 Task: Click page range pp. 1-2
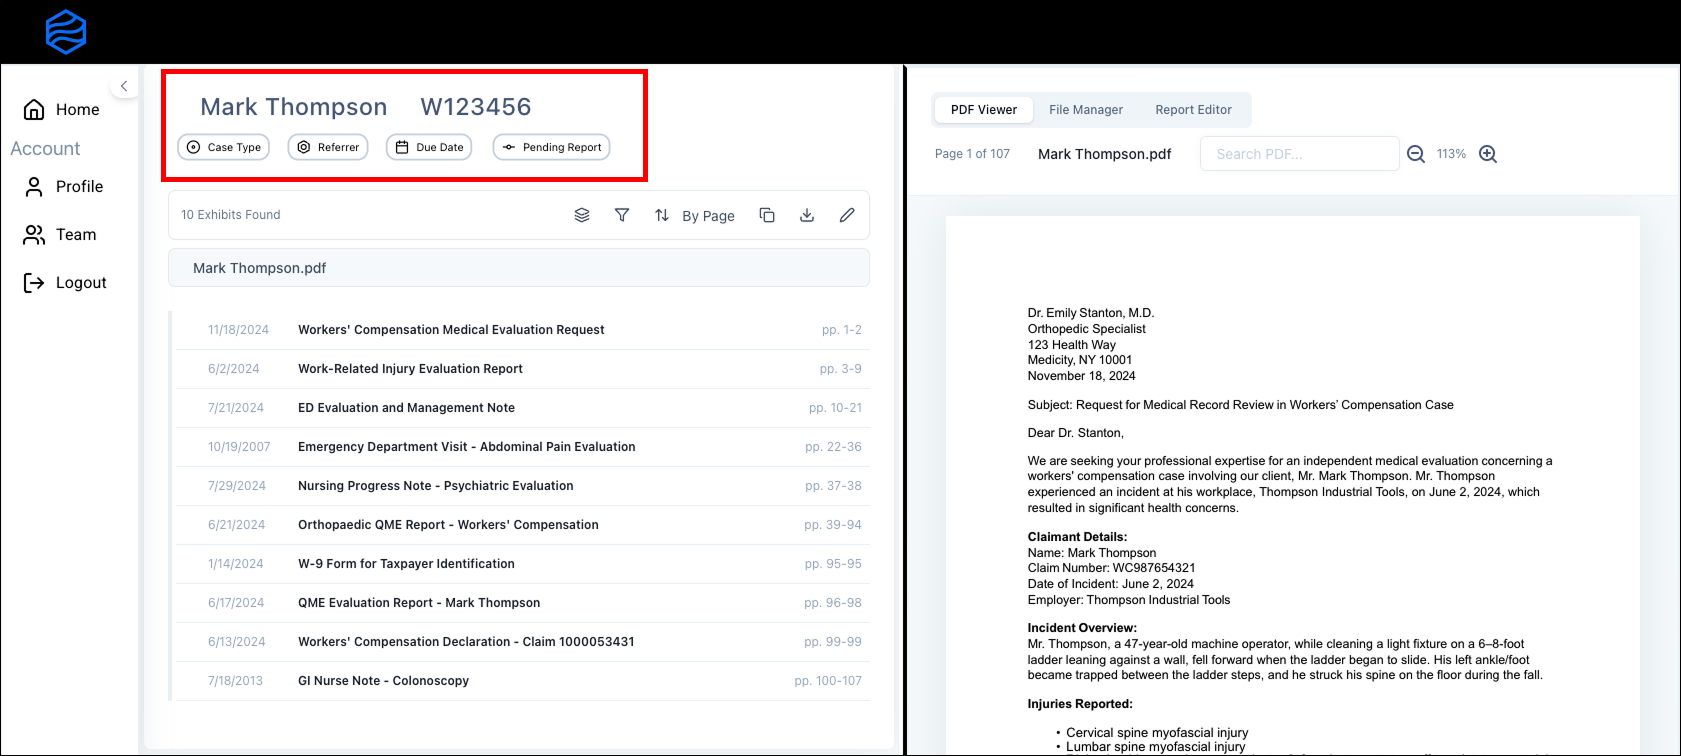(x=842, y=329)
